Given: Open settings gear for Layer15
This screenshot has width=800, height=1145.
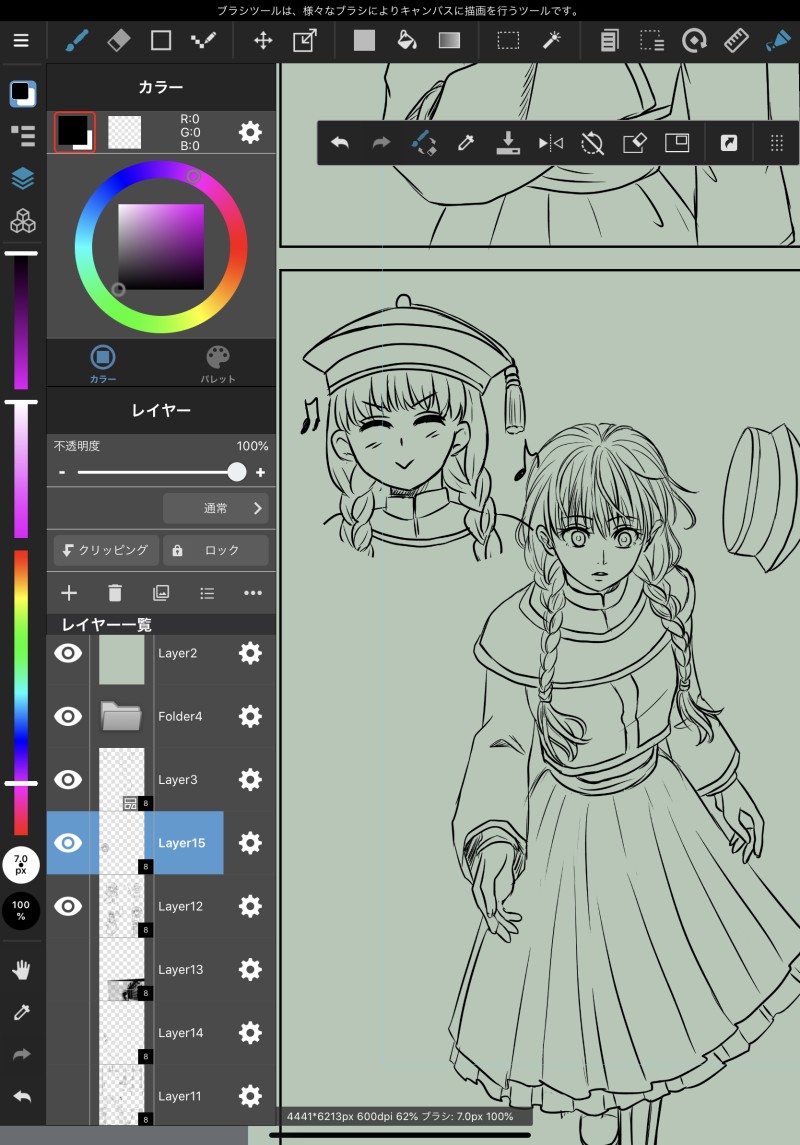Looking at the screenshot, I should pyautogui.click(x=250, y=843).
